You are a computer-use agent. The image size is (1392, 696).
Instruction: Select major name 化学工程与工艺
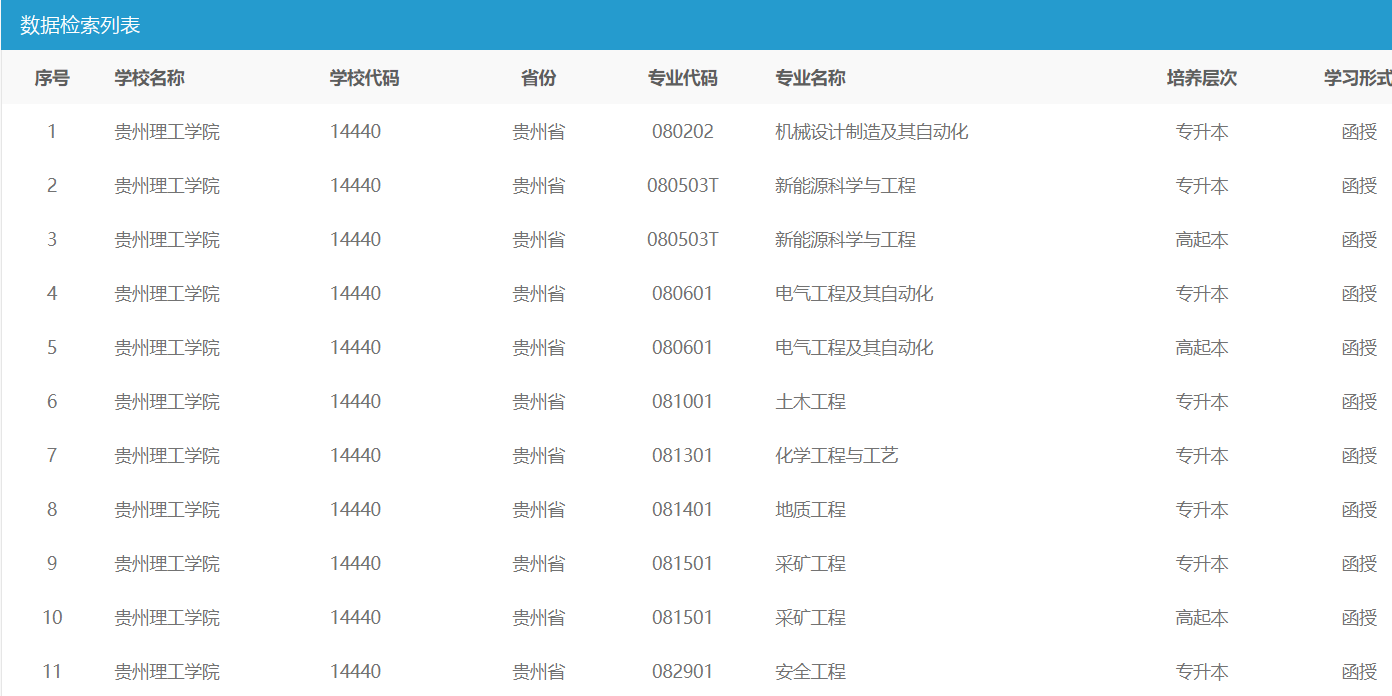point(837,456)
